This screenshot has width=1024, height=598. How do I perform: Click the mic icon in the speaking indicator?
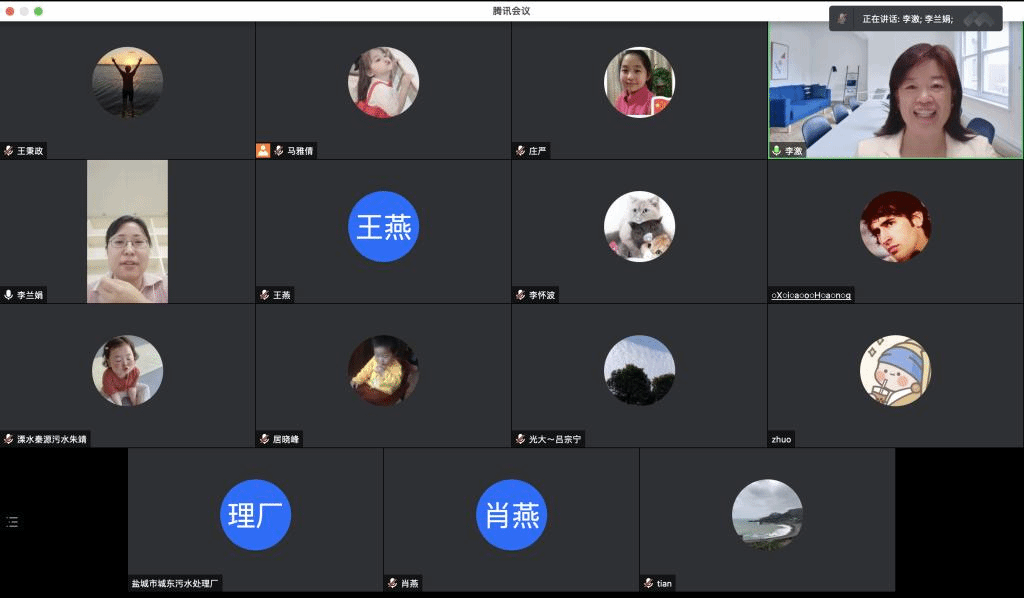843,19
